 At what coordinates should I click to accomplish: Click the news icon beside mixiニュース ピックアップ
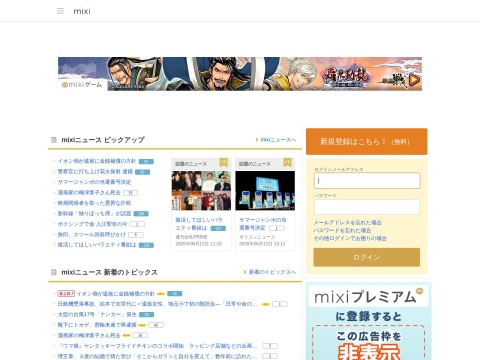click(54, 140)
